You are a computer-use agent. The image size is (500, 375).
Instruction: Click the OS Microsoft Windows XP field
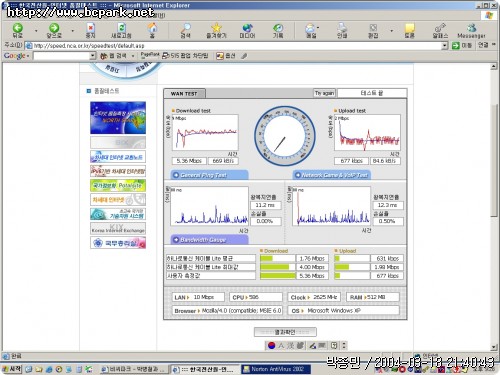(x=343, y=310)
